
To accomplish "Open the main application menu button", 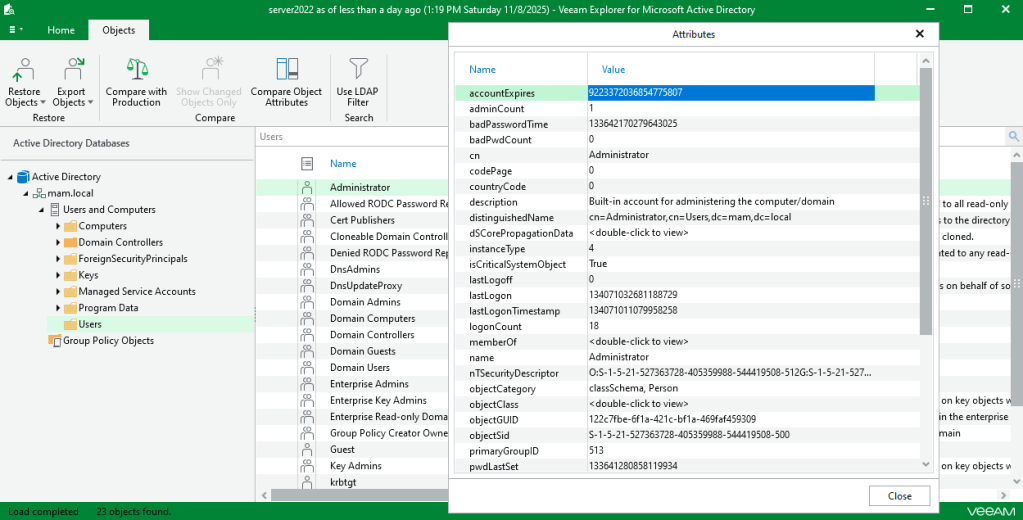I will [x=15, y=30].
